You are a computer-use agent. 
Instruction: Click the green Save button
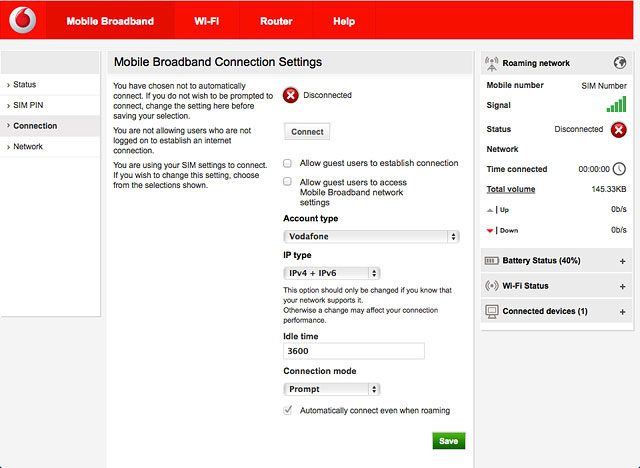pyautogui.click(x=449, y=441)
